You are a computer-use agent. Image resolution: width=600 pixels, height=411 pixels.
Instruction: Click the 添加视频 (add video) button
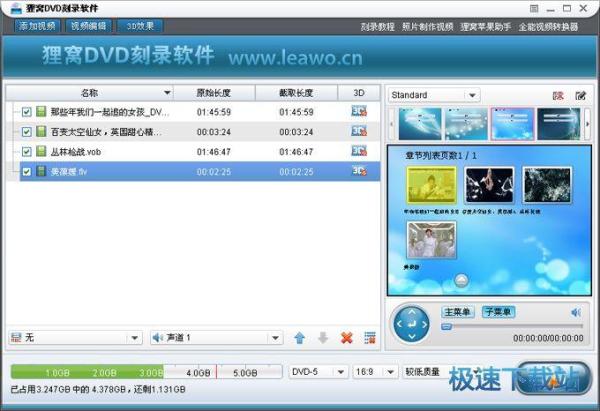[x=37, y=26]
